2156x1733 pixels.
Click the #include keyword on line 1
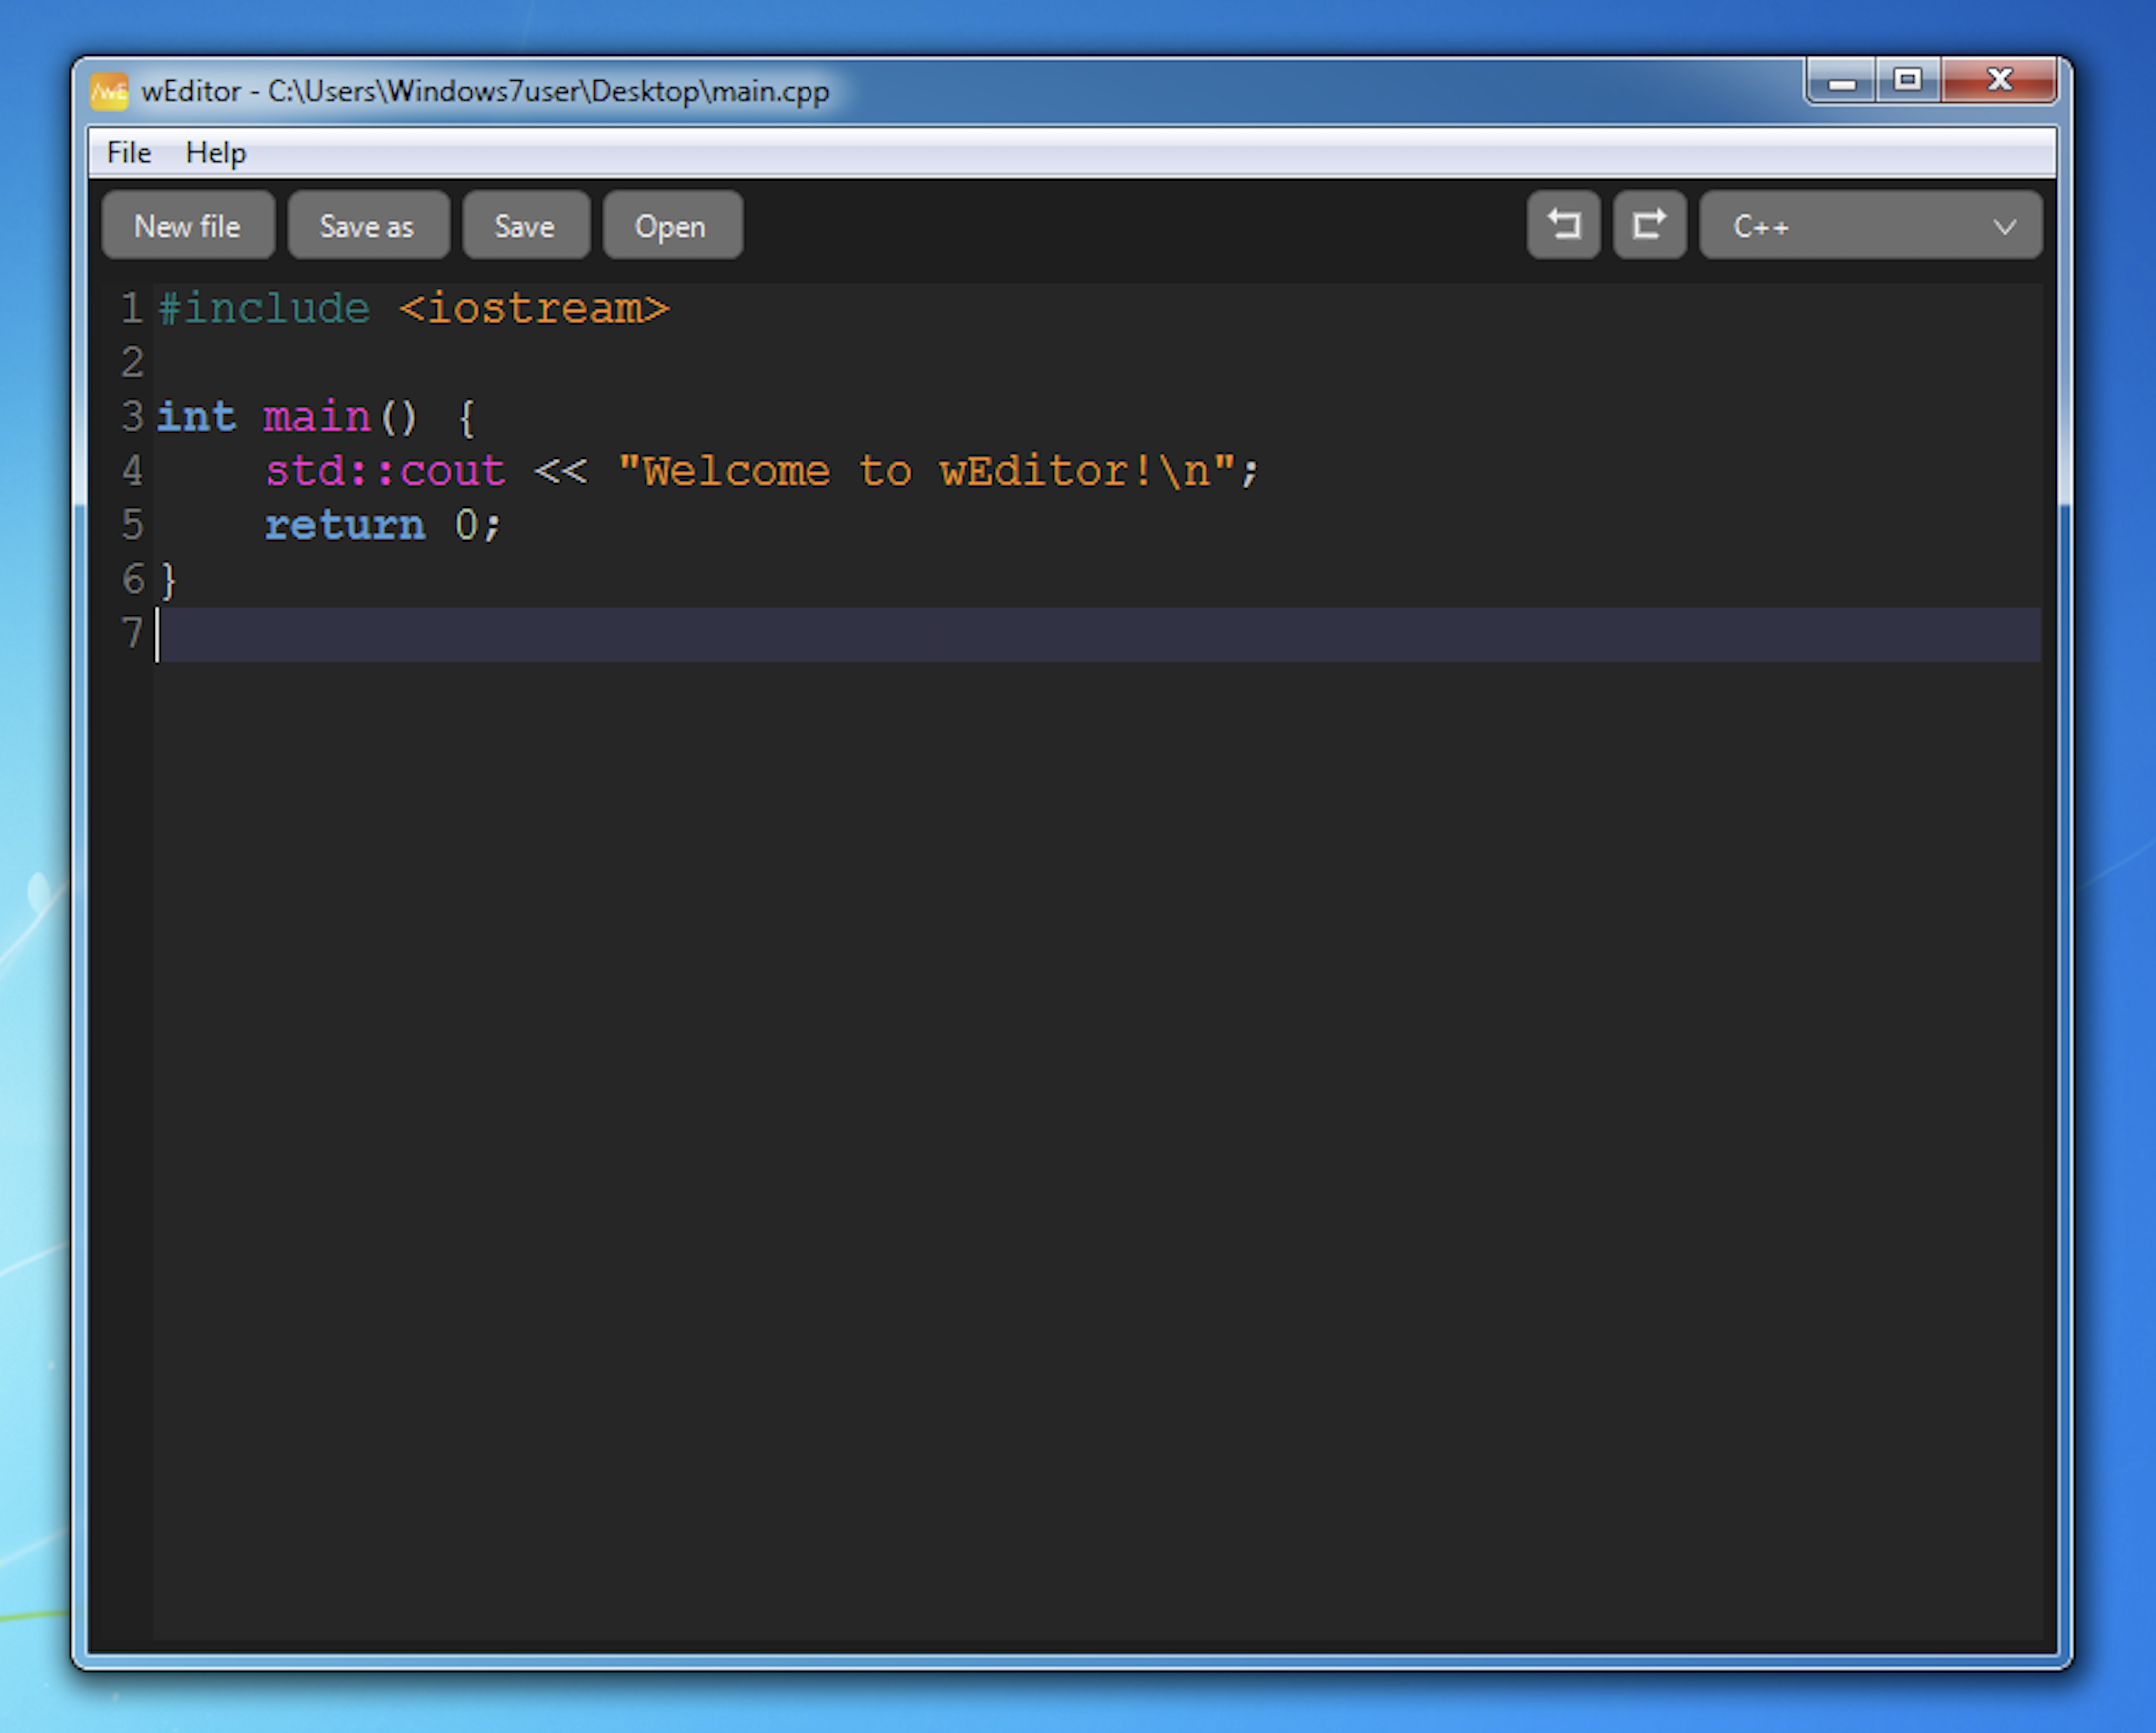(x=264, y=308)
